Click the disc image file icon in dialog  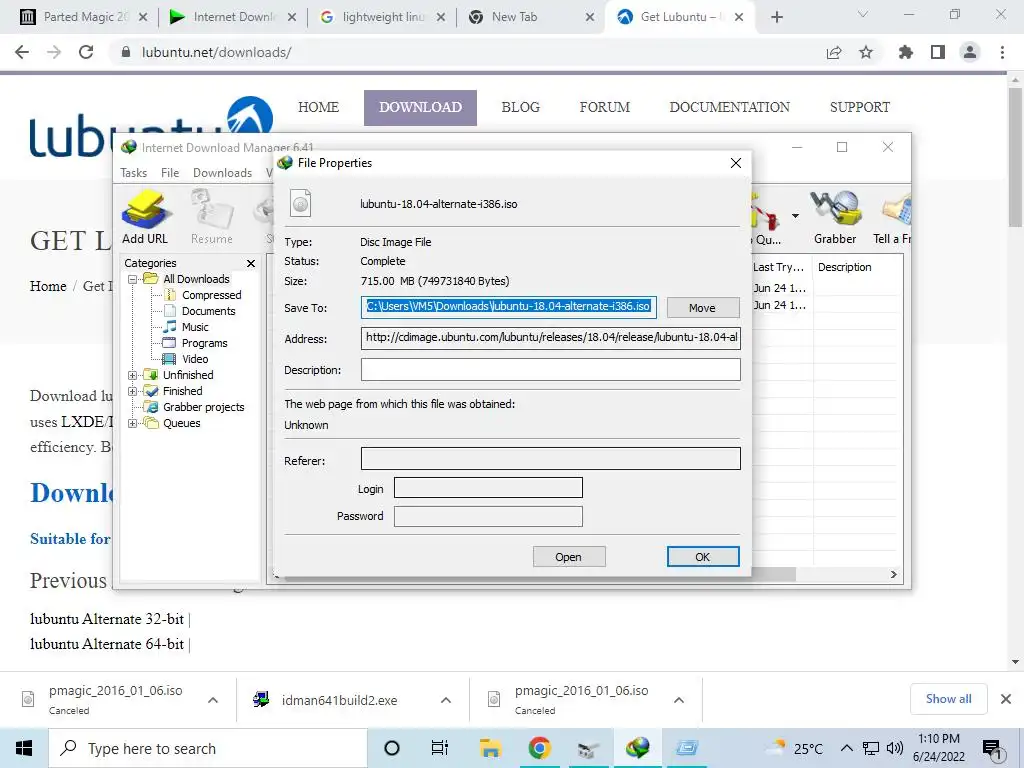point(300,203)
